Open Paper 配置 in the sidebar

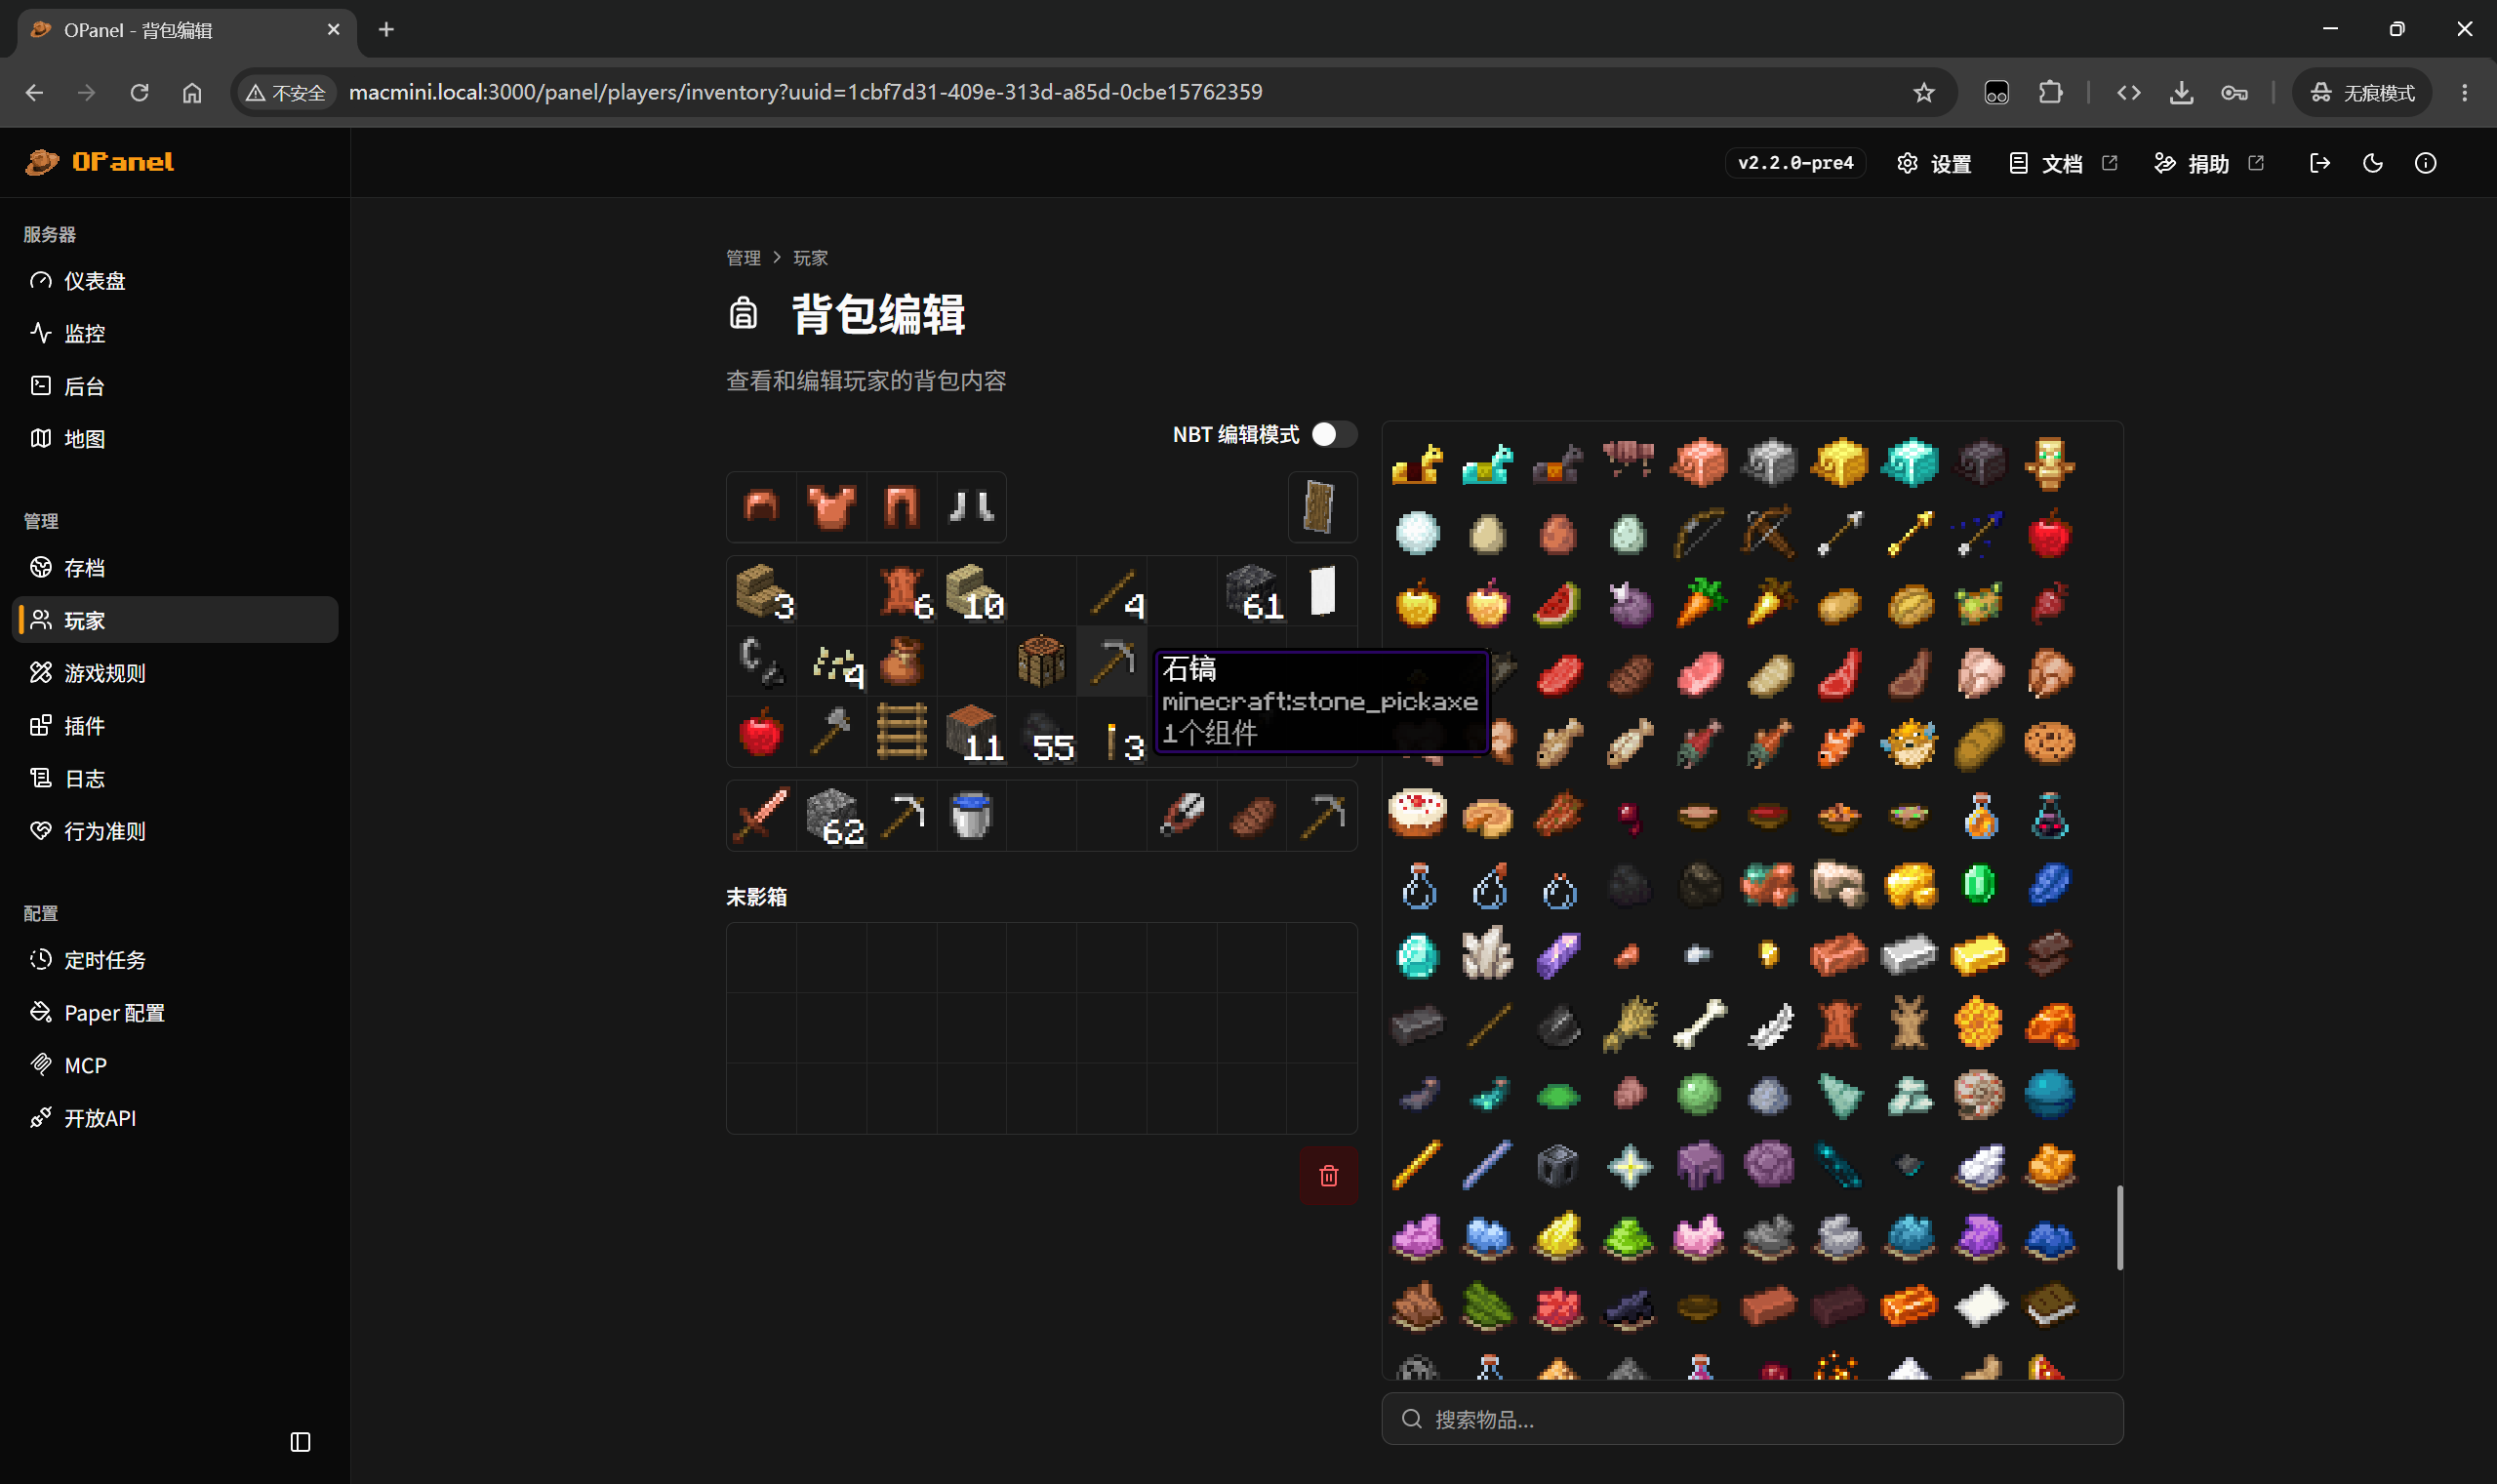tap(175, 1013)
